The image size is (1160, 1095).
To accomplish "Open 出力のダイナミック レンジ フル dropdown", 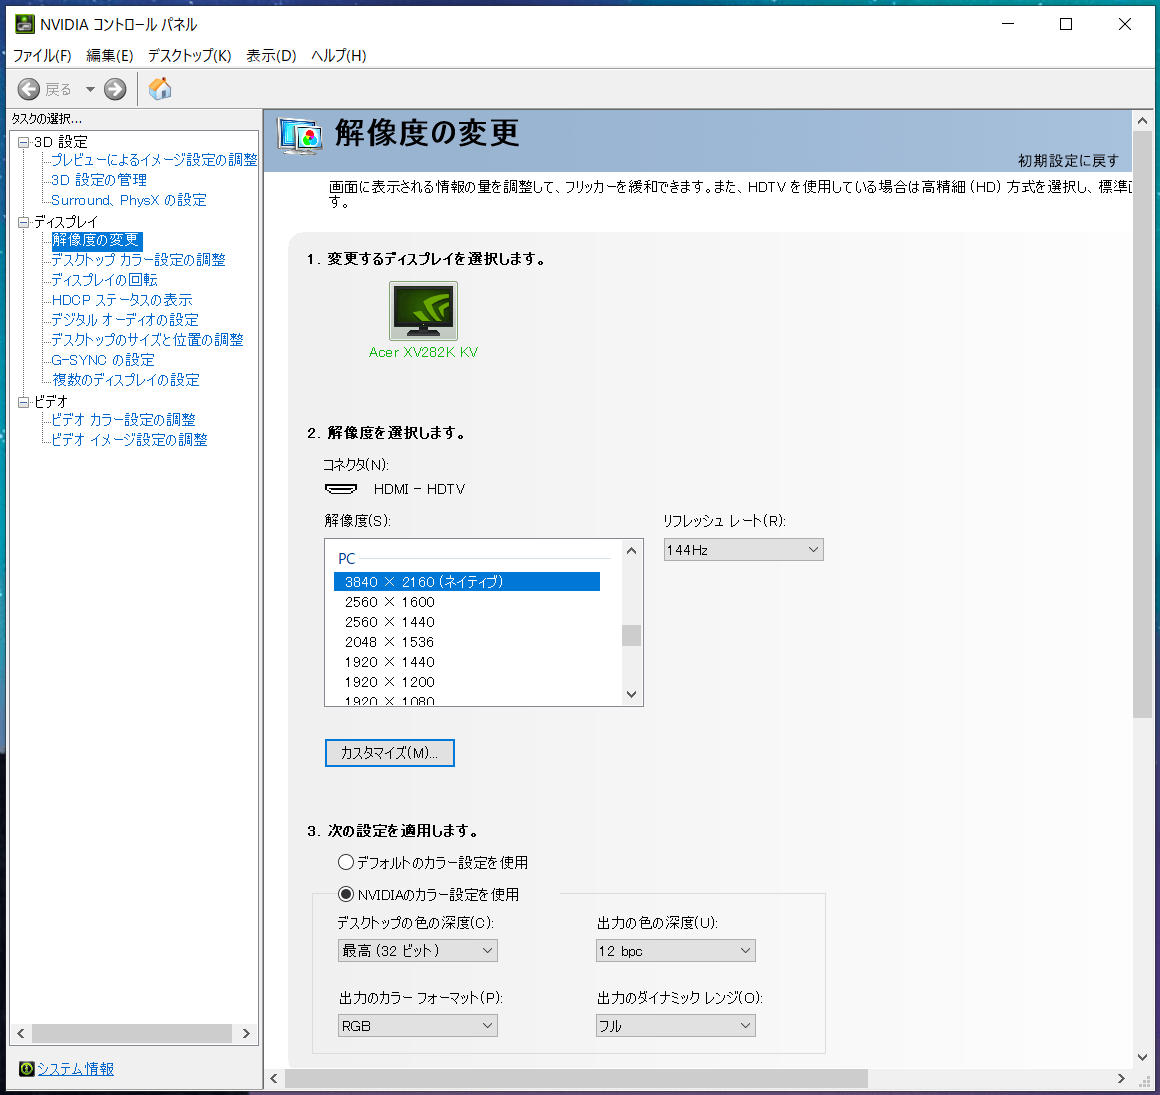I will coord(675,1026).
